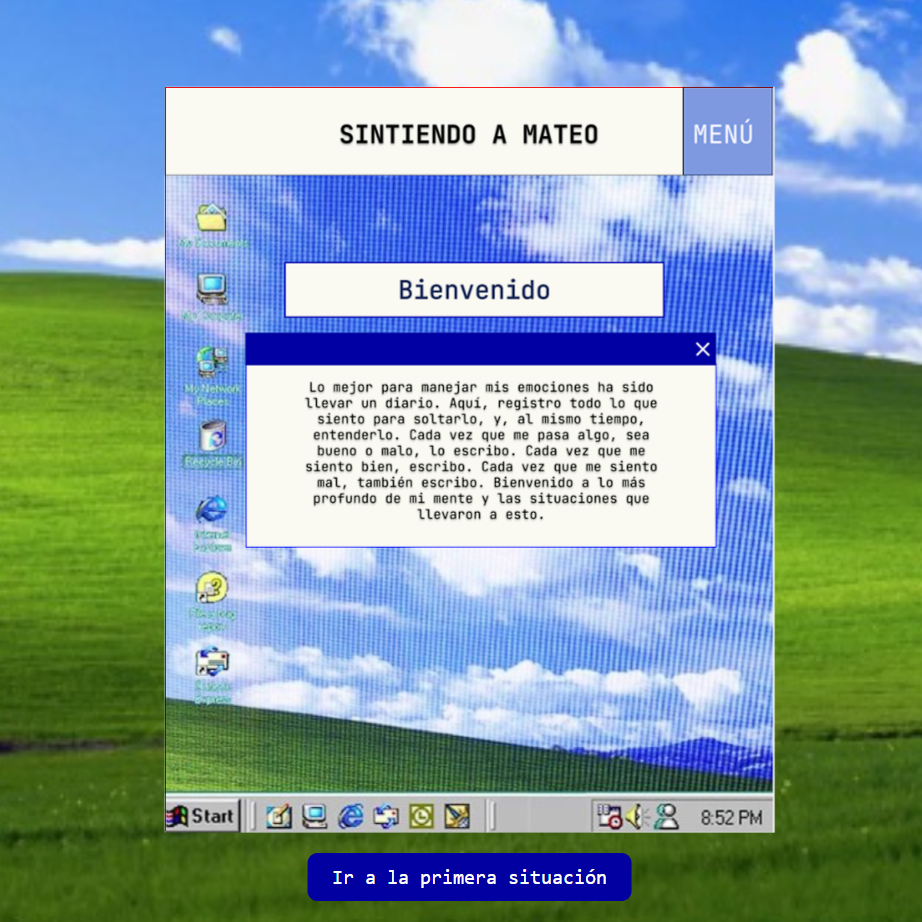Open the Outlook Express desktop icon
This screenshot has height=922, width=922.
point(212,663)
